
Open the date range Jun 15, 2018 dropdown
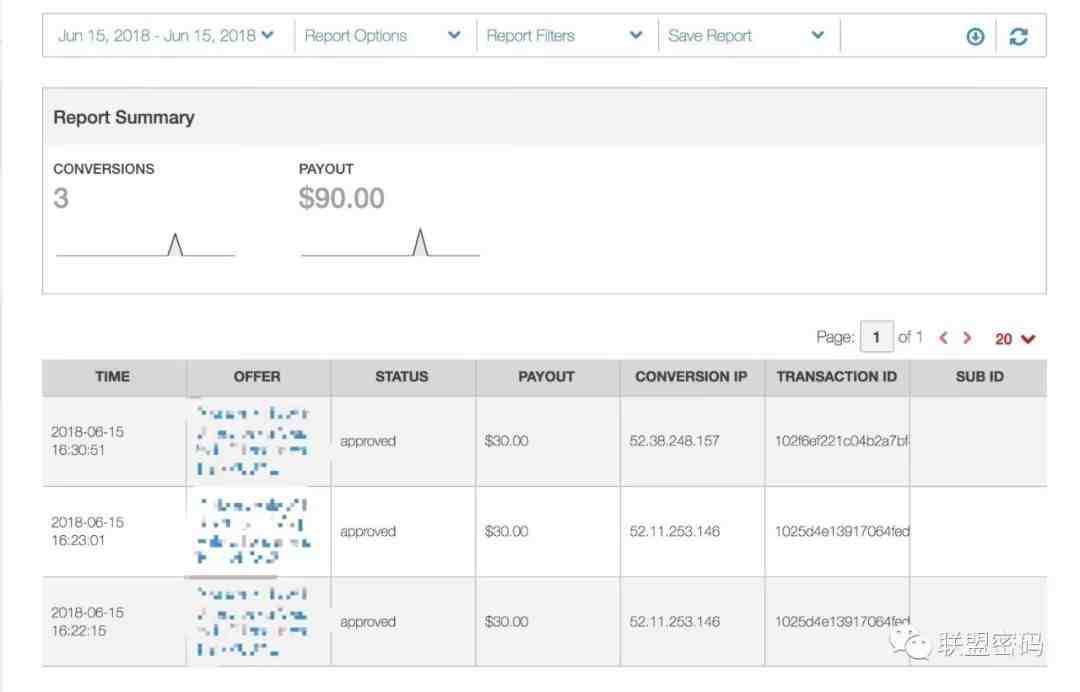[x=166, y=36]
